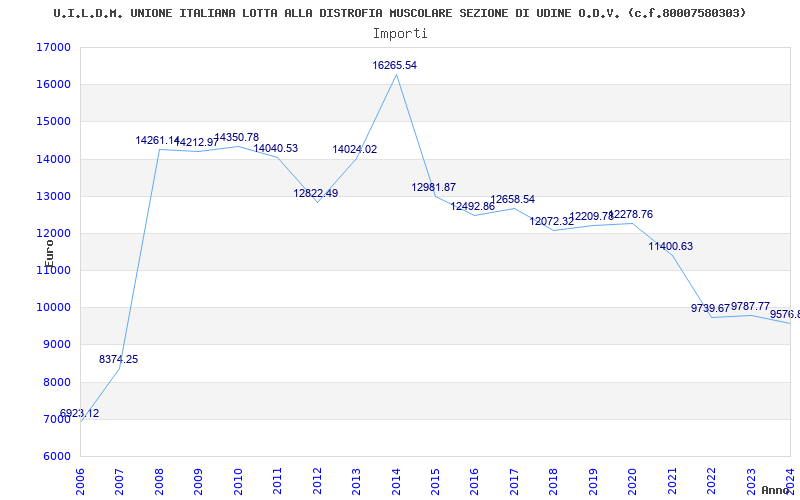Screen dimensions: 800x500
Task: Click the x-axis year 2021
Action: pos(672,482)
